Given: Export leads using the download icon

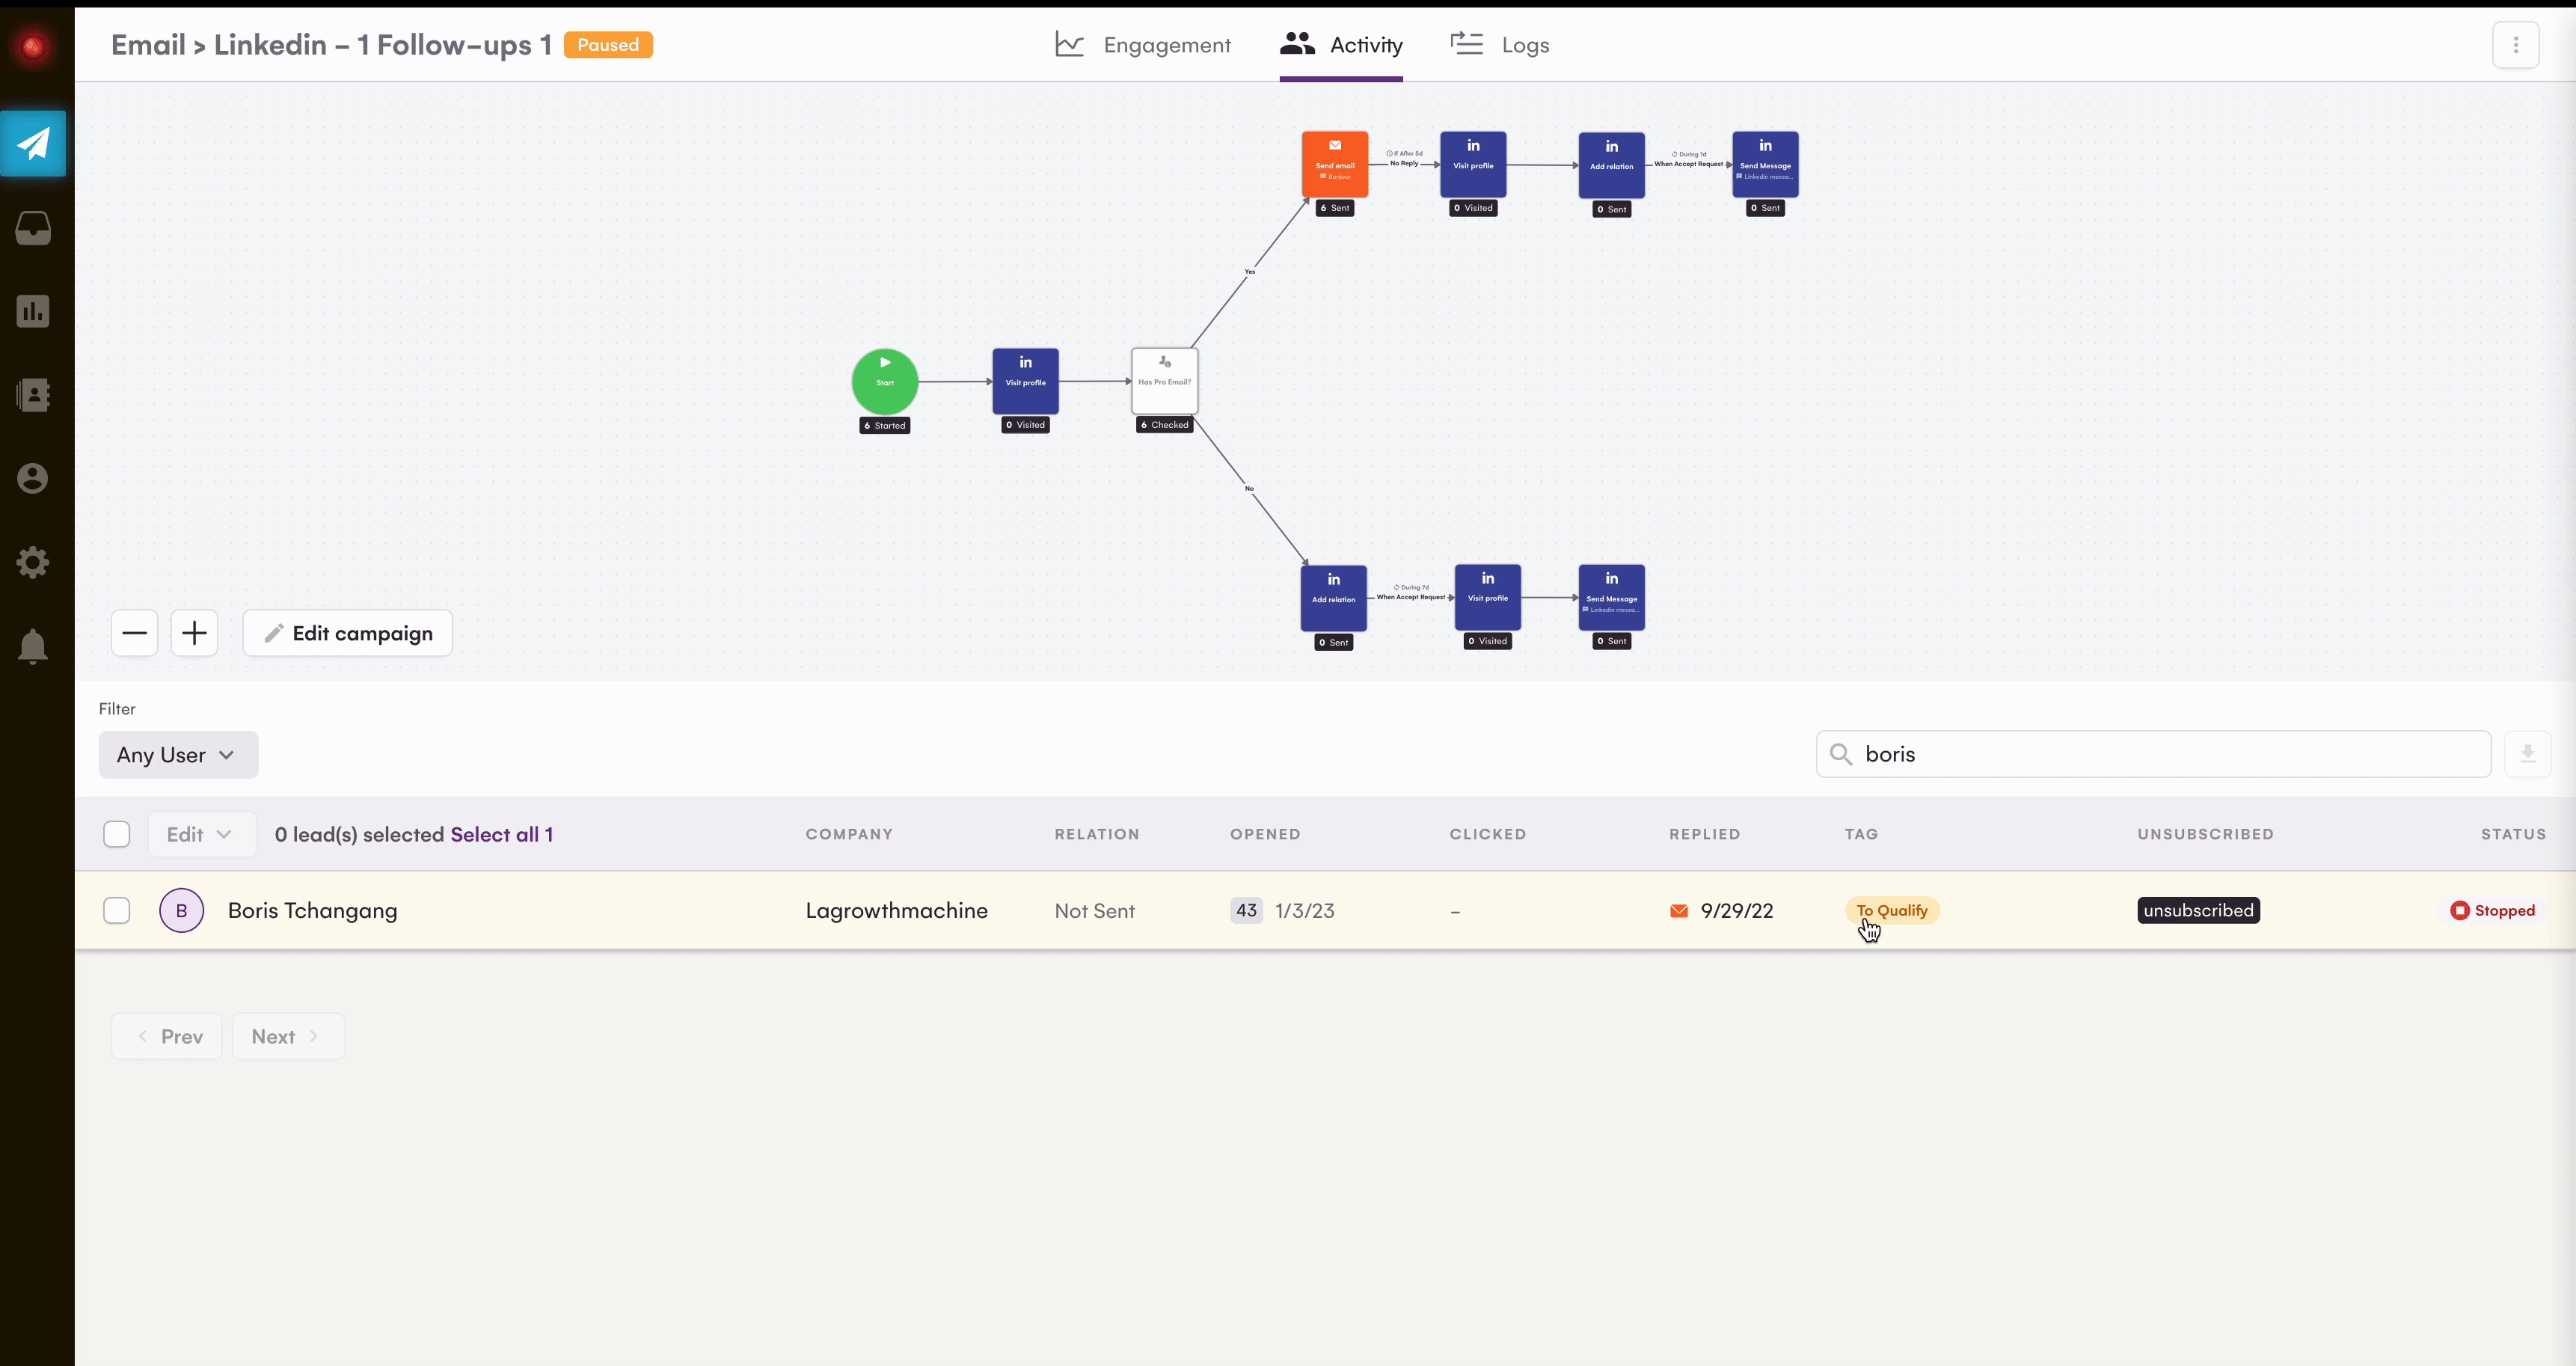Looking at the screenshot, I should click(x=2528, y=754).
